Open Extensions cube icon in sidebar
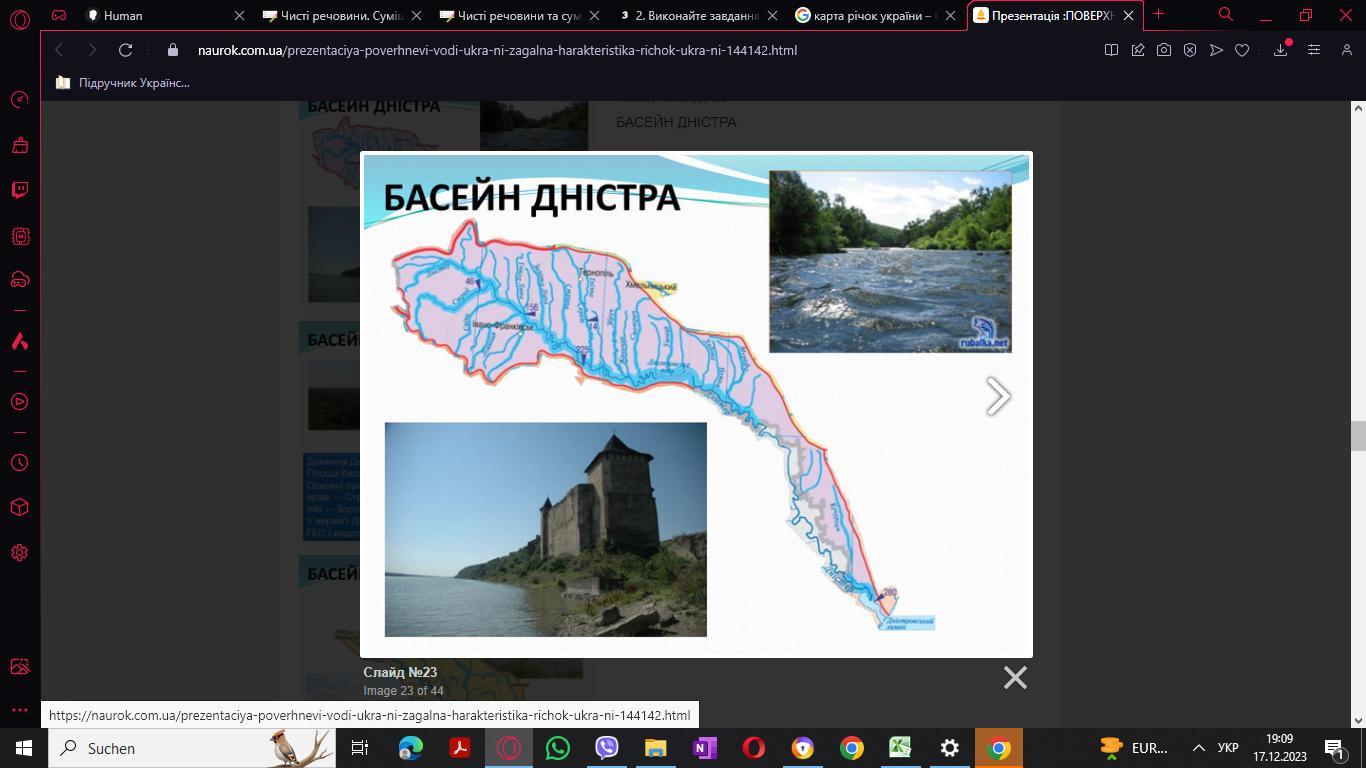Screen dimensions: 1366x768 20,508
